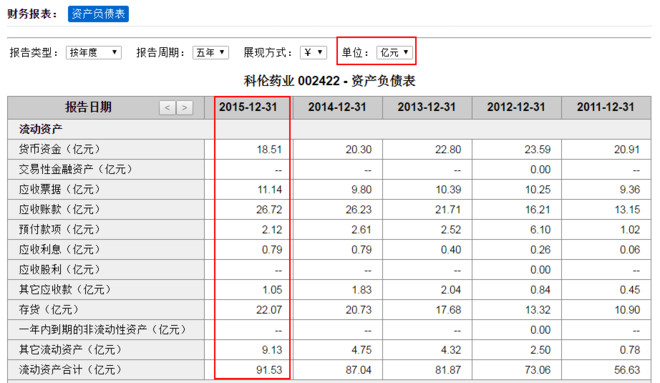The width and height of the screenshot is (660, 383).
Task: Click the 0.40 应收利息 value for 2013
Action: click(x=451, y=249)
